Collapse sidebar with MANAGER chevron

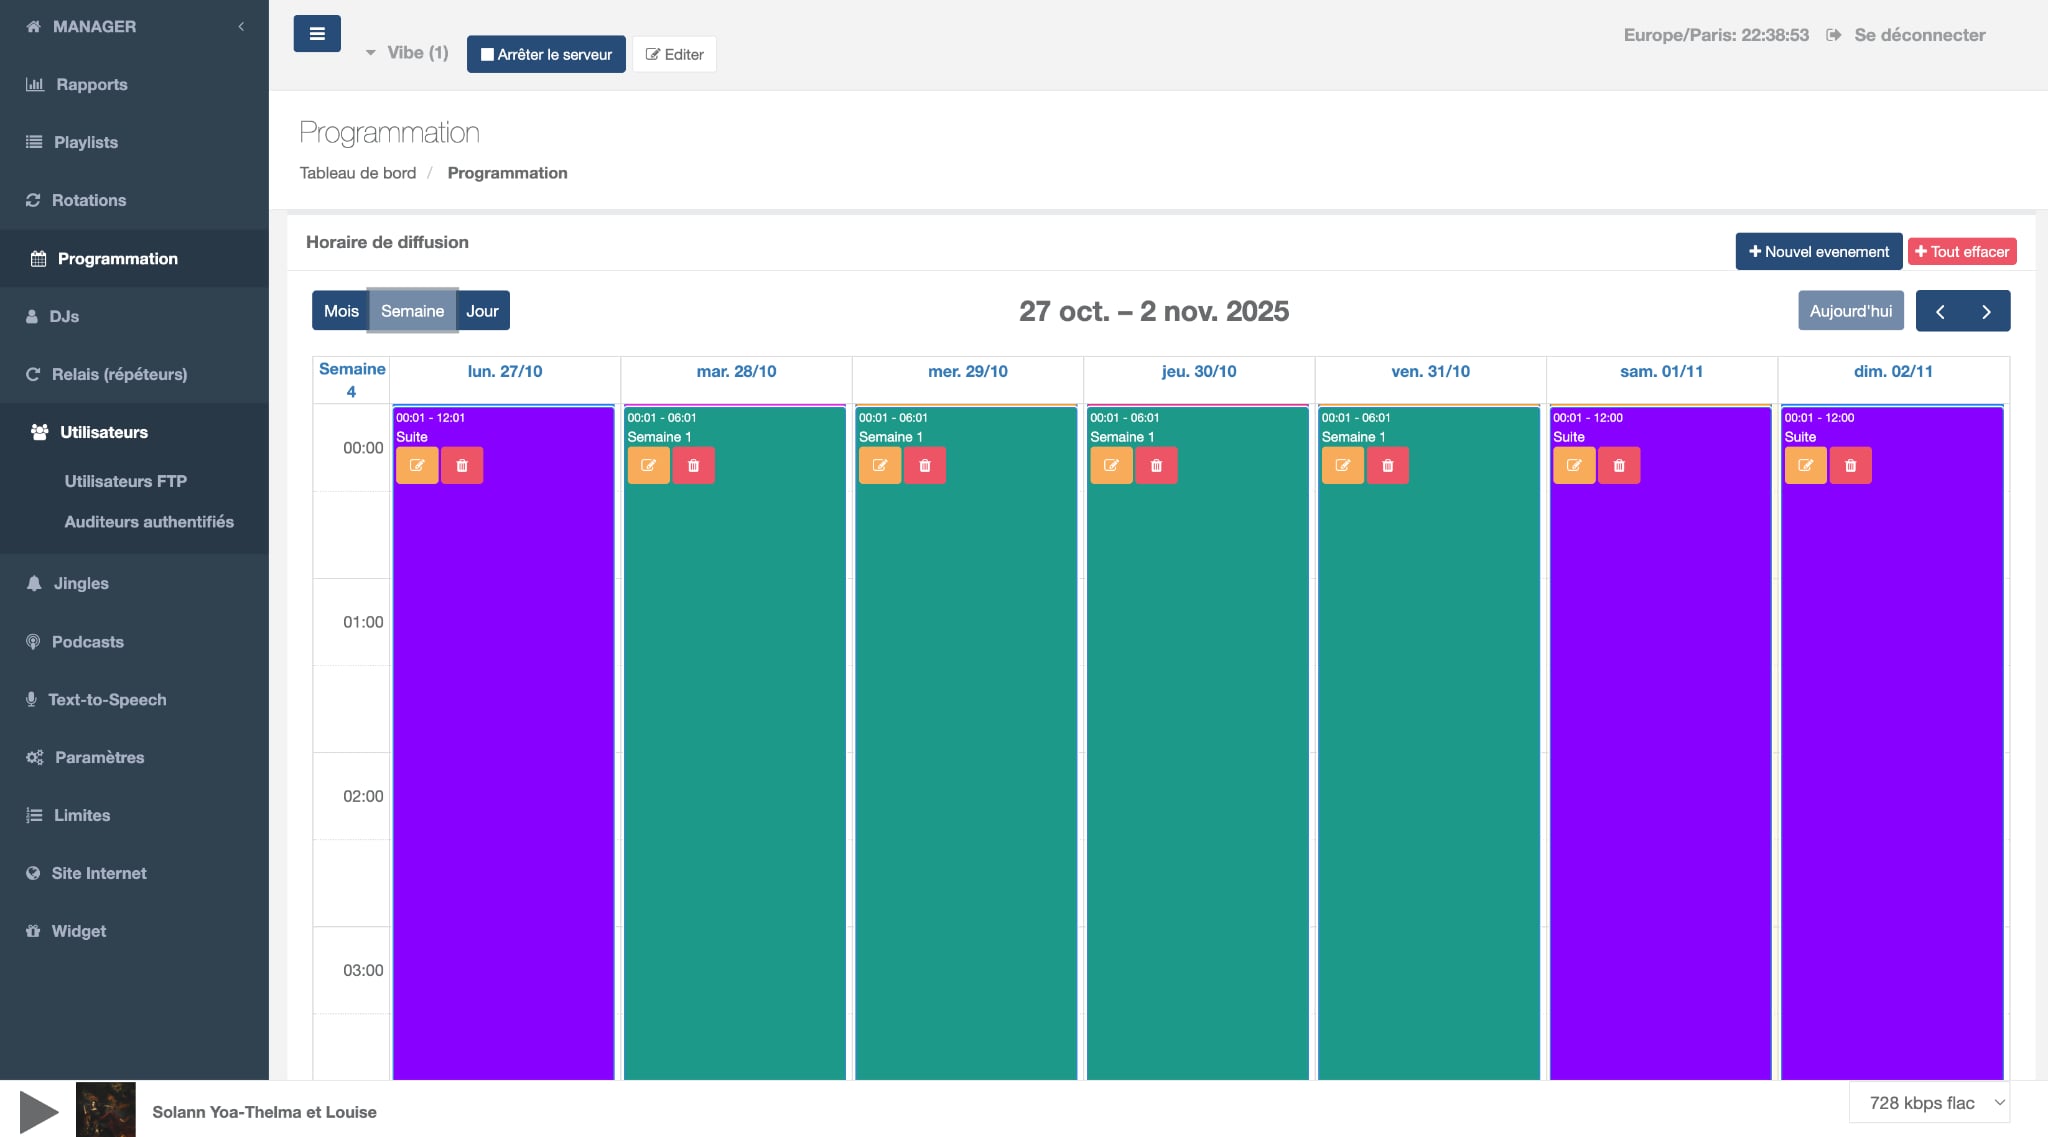point(241,27)
